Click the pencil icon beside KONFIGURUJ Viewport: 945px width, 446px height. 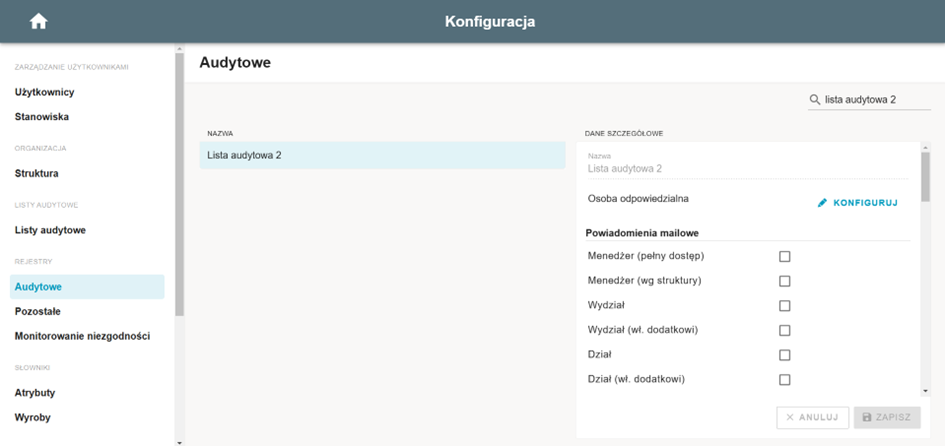click(x=823, y=203)
